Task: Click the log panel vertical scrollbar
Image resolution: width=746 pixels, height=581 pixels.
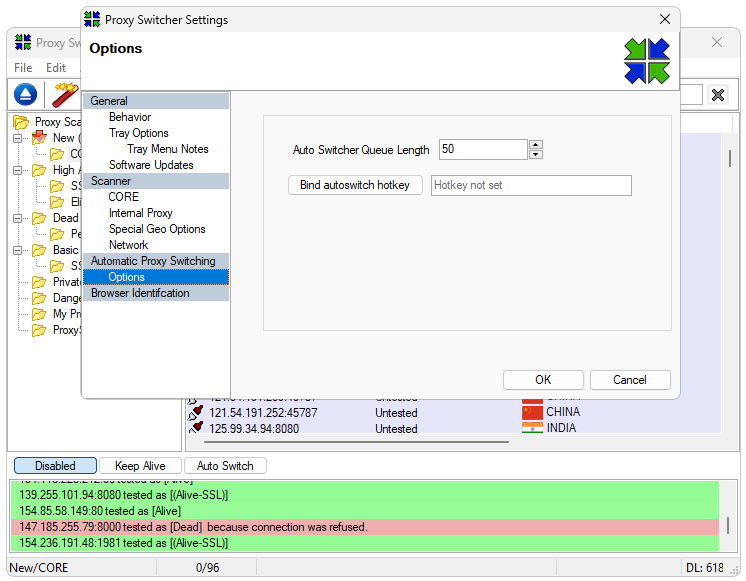Action: pos(727,526)
